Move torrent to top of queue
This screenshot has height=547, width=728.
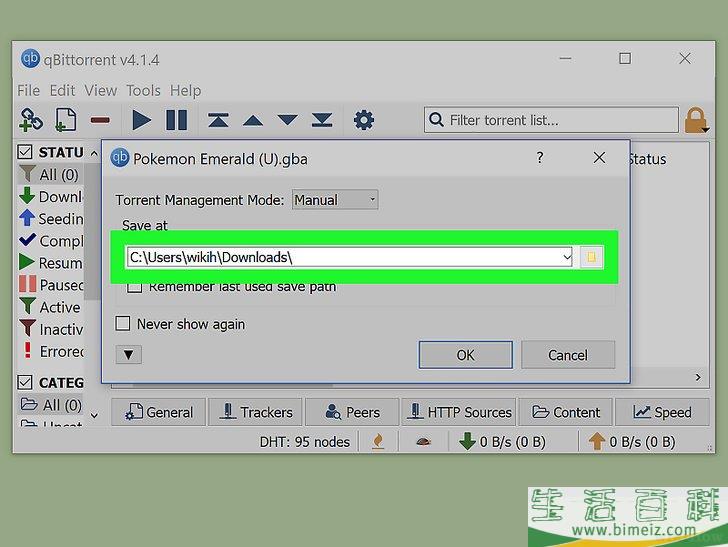[218, 121]
